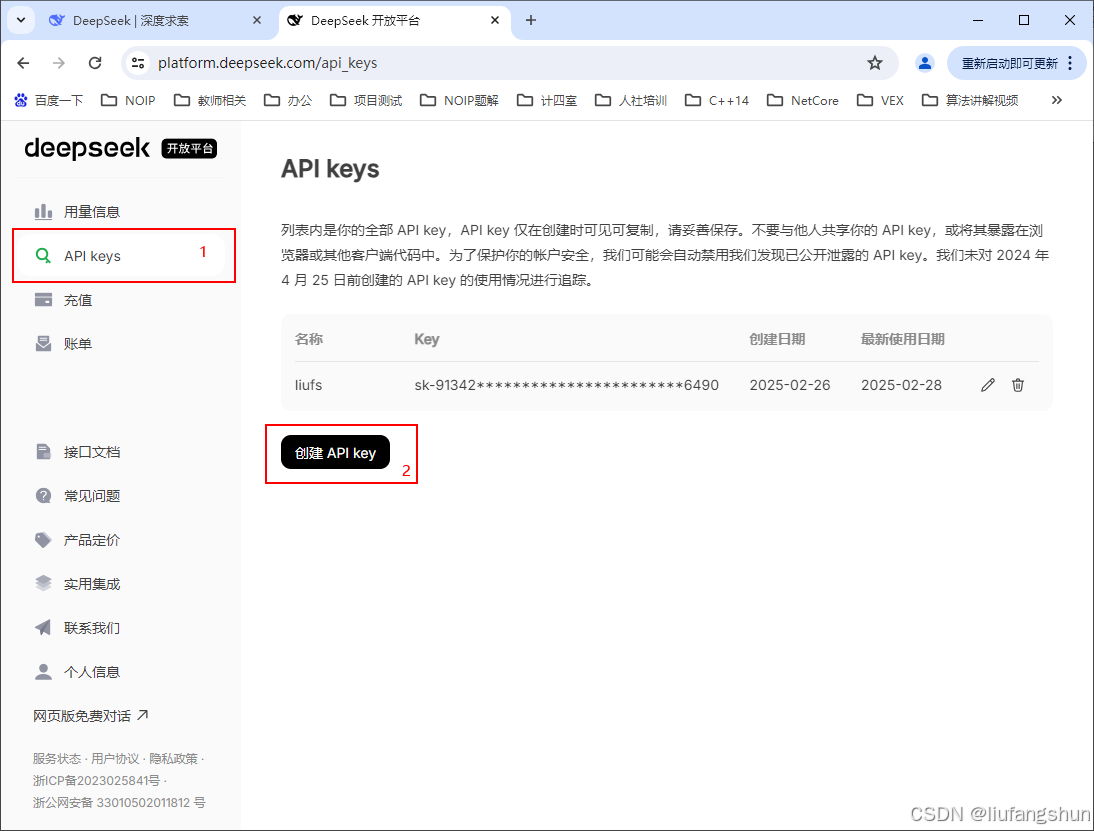Open the 浙ICP备2023025841号 link

point(96,780)
